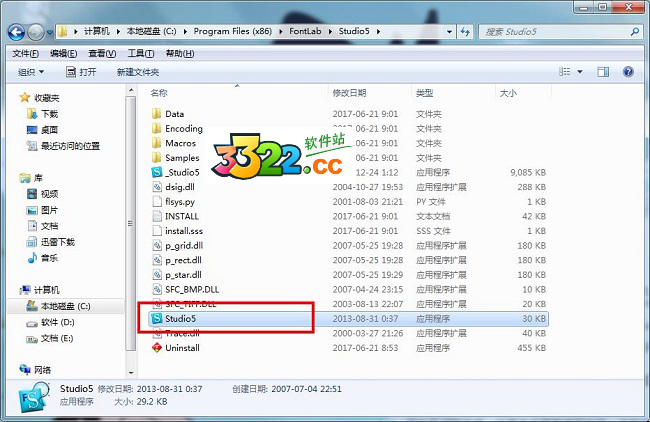Open the 编辑(E) menu
The width and height of the screenshot is (650, 422).
pyautogui.click(x=63, y=53)
